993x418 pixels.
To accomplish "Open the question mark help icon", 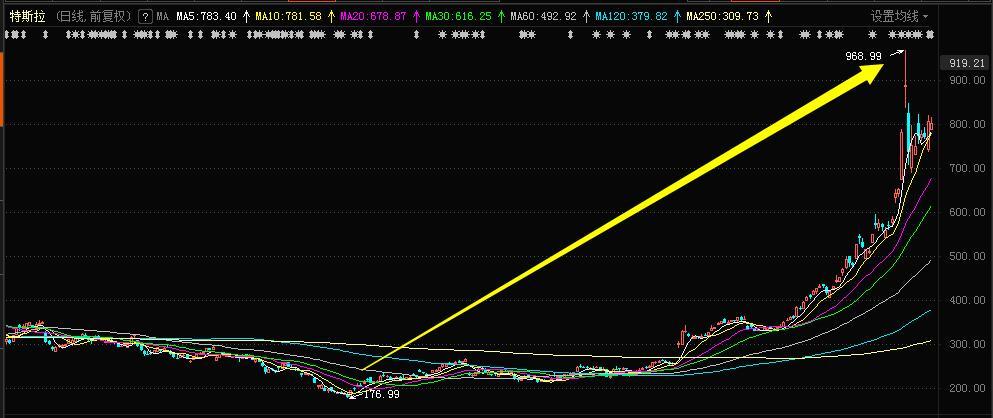I will click(145, 16).
